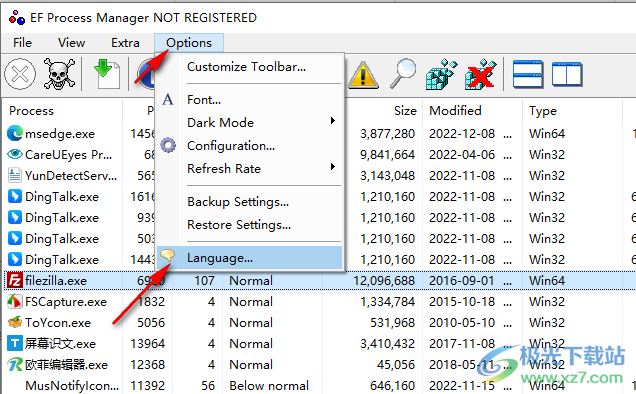Viewport: 636px width, 394px height.
Task: Open the Extra menu
Action: point(125,43)
